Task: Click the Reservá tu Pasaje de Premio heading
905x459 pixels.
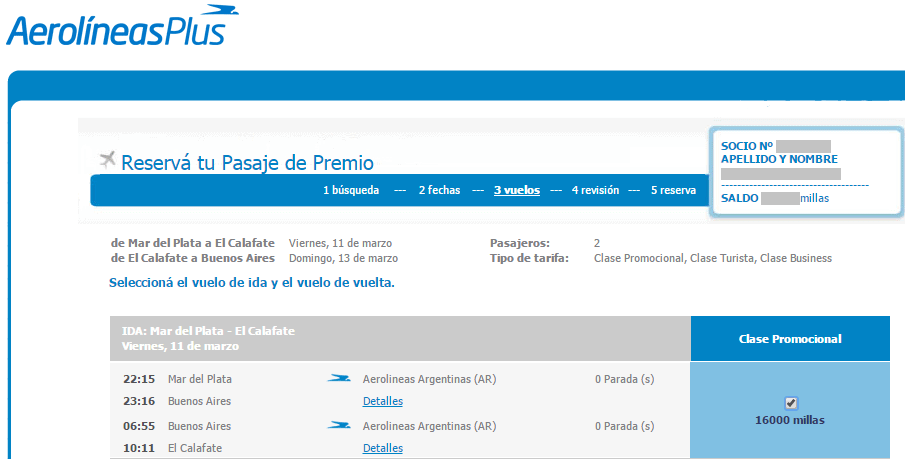Action: pos(247,163)
